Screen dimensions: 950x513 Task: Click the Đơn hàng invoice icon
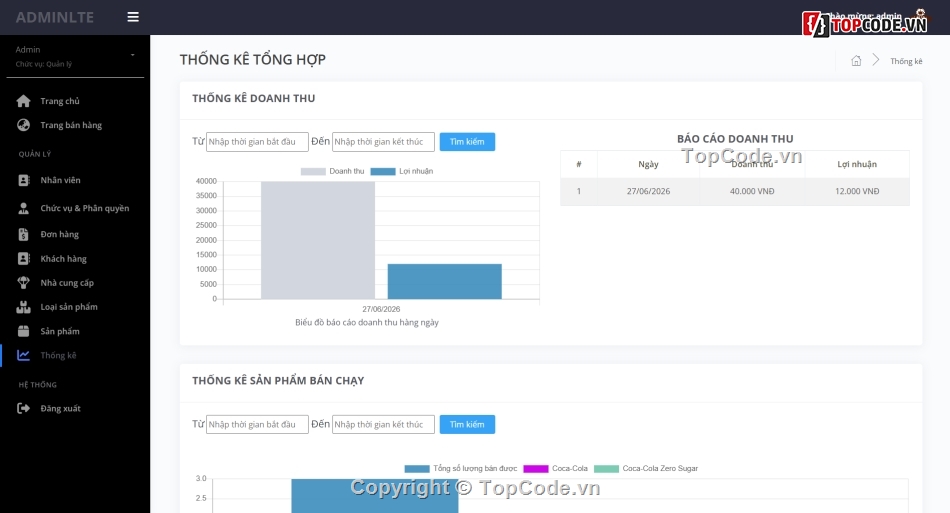click(24, 234)
